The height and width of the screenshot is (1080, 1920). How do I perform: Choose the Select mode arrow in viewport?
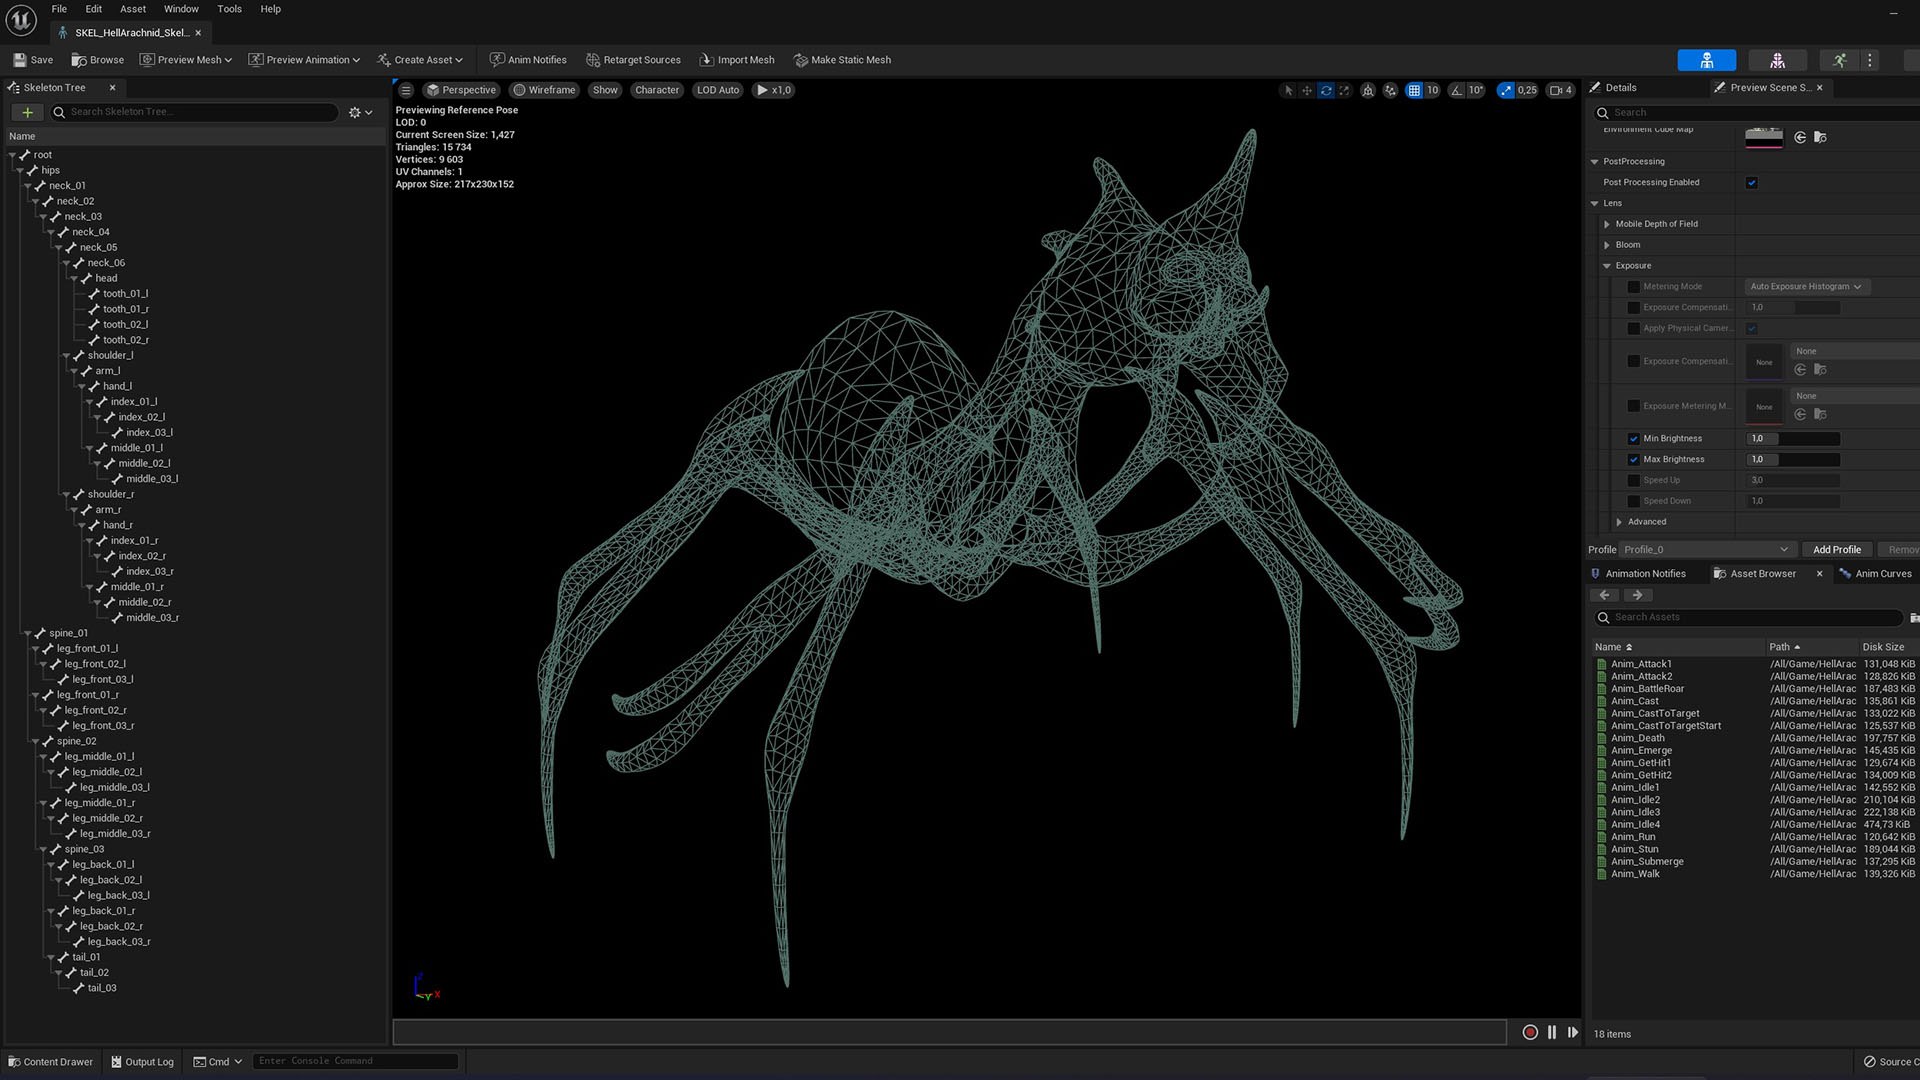point(1288,90)
